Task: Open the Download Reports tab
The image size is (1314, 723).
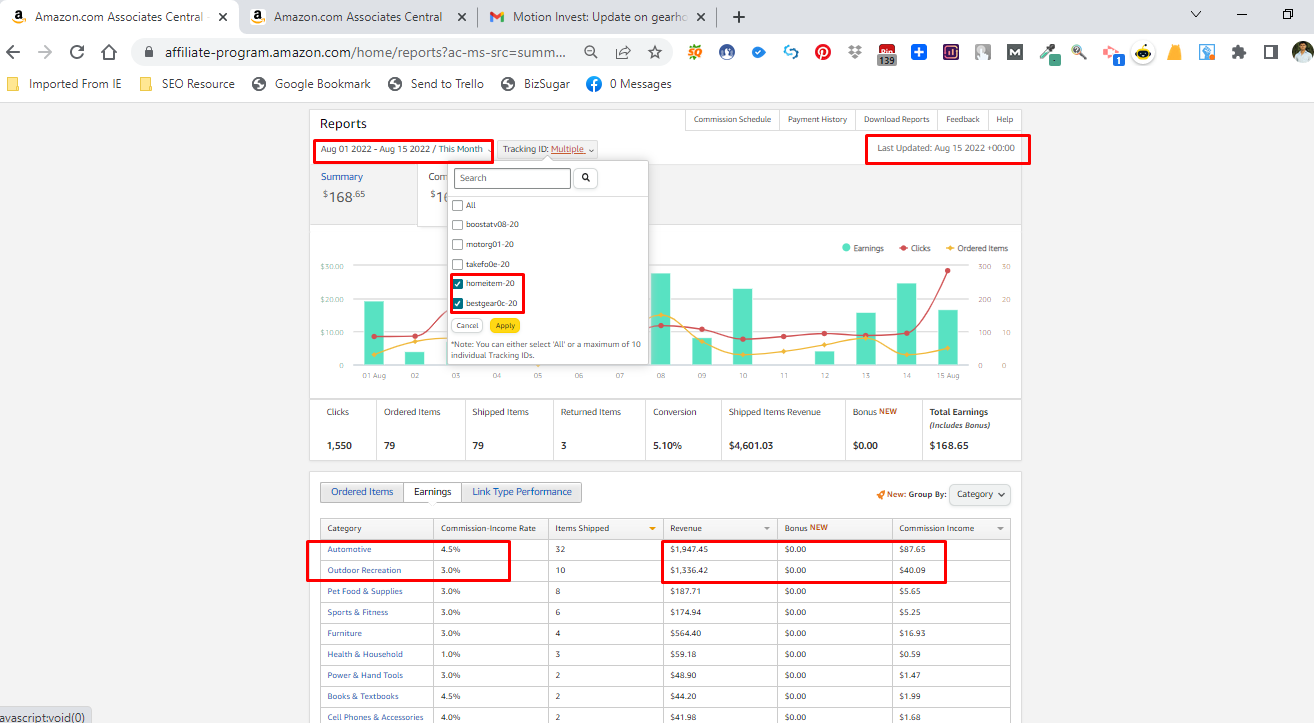Action: (896, 119)
